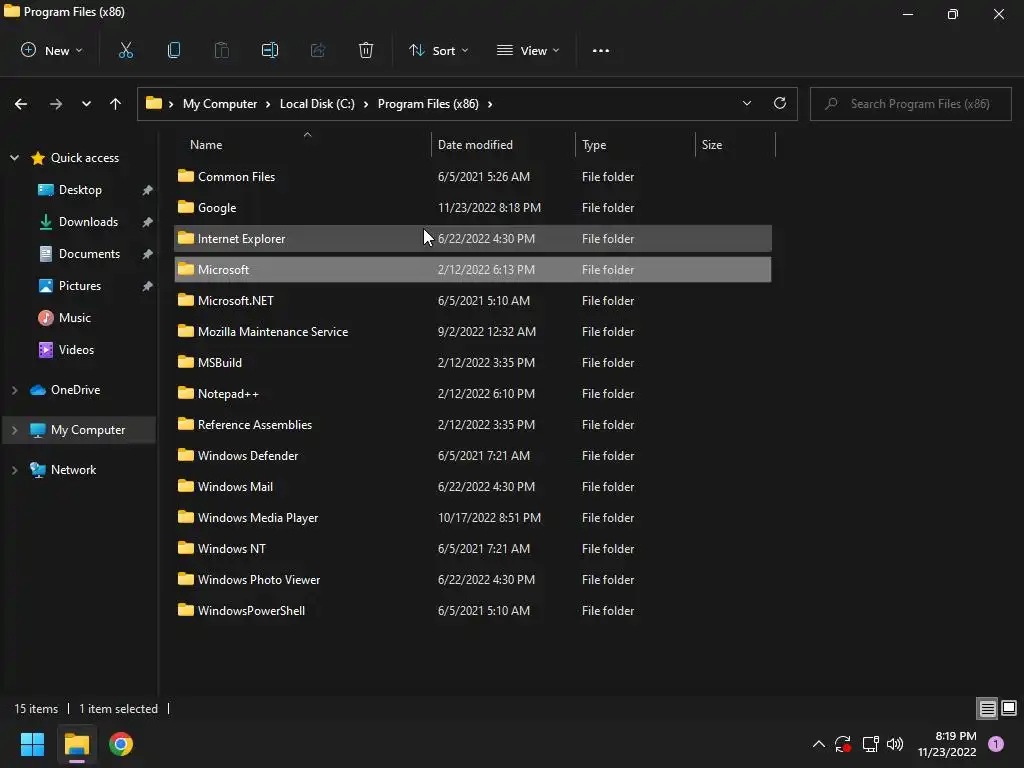Screen dimensions: 1024x768
Task: Click the File Explorer taskbar icon
Action: tap(77, 744)
